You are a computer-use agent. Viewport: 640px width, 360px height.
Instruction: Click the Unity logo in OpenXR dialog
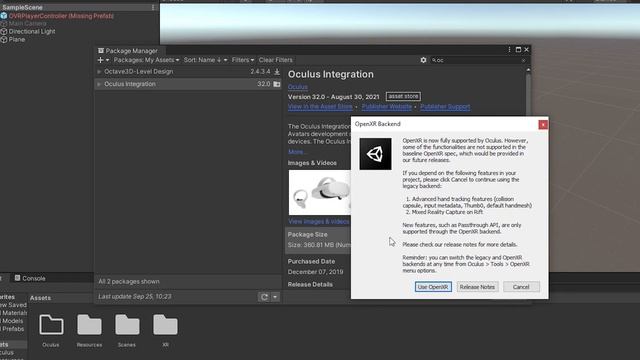375,154
